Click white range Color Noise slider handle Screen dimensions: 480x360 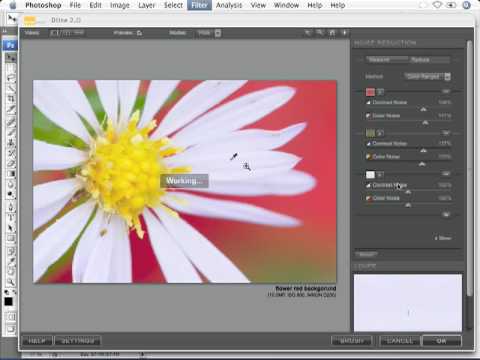tap(408, 205)
